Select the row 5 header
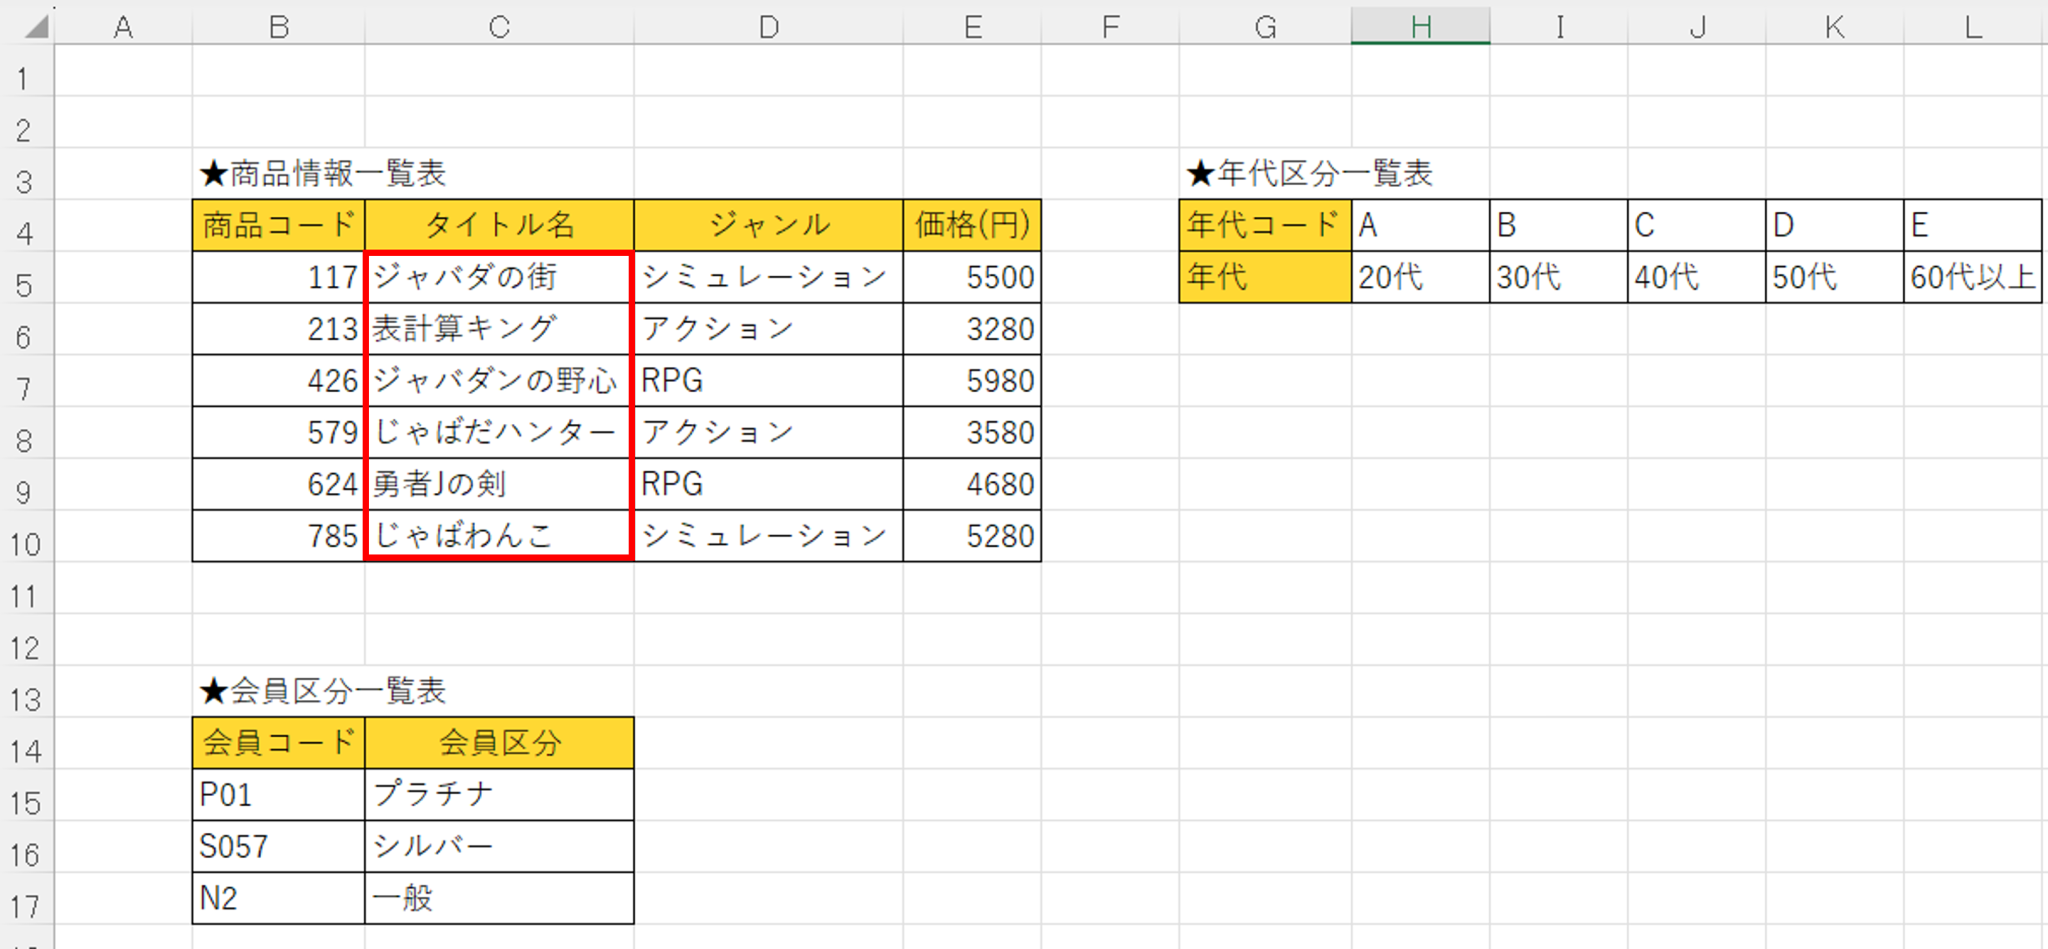The width and height of the screenshot is (2048, 949). point(25,277)
